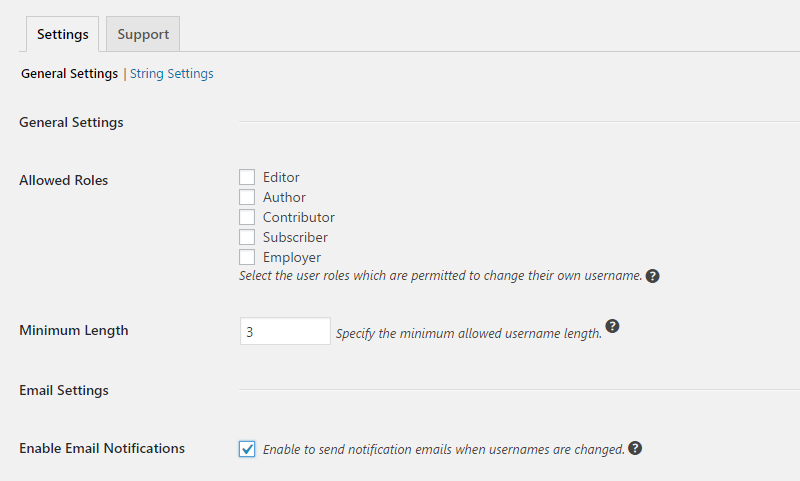Open help tooltip for Allowed Roles description

coord(652,276)
